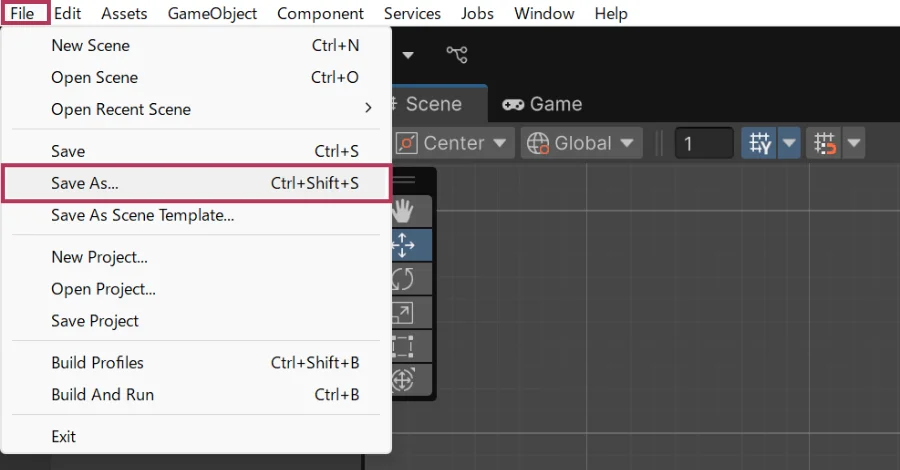The width and height of the screenshot is (900, 470).
Task: Grab the tools overlay drag handle
Action: coord(404,180)
